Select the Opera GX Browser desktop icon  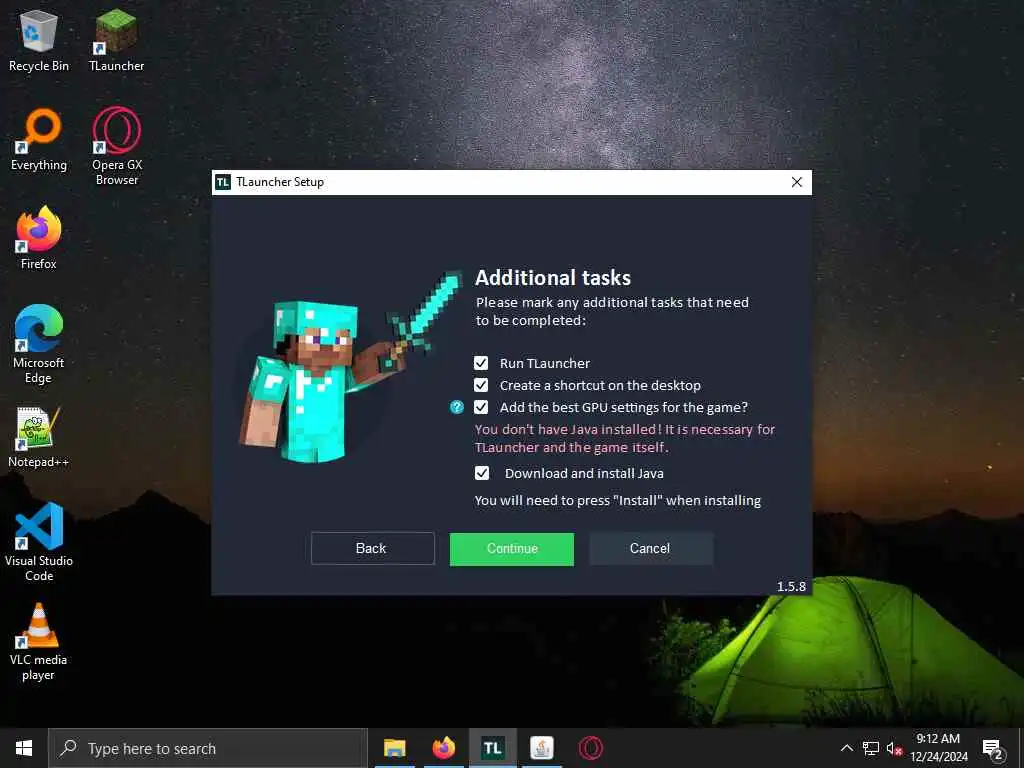click(117, 146)
